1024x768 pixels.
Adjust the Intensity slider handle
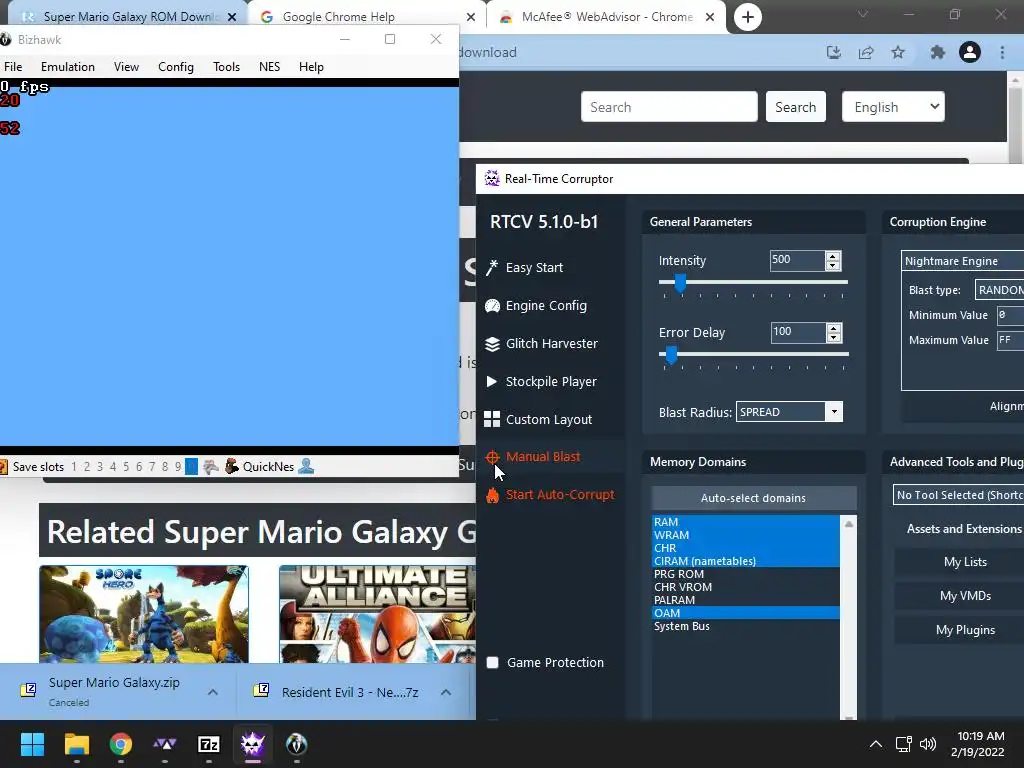tap(680, 283)
